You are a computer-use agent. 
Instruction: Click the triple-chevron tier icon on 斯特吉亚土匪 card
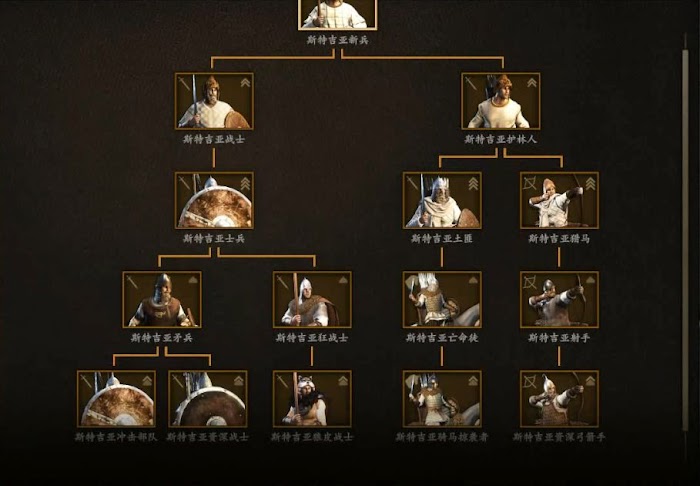[473, 183]
